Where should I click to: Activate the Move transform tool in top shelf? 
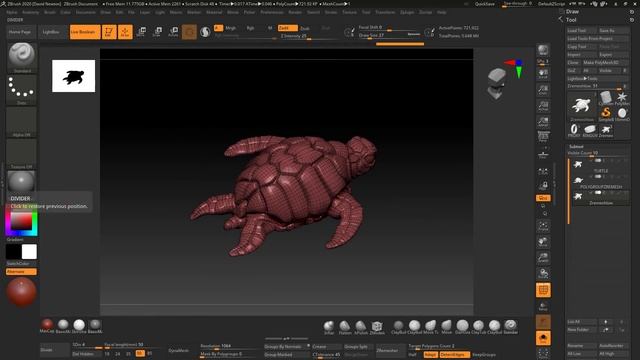tap(142, 32)
